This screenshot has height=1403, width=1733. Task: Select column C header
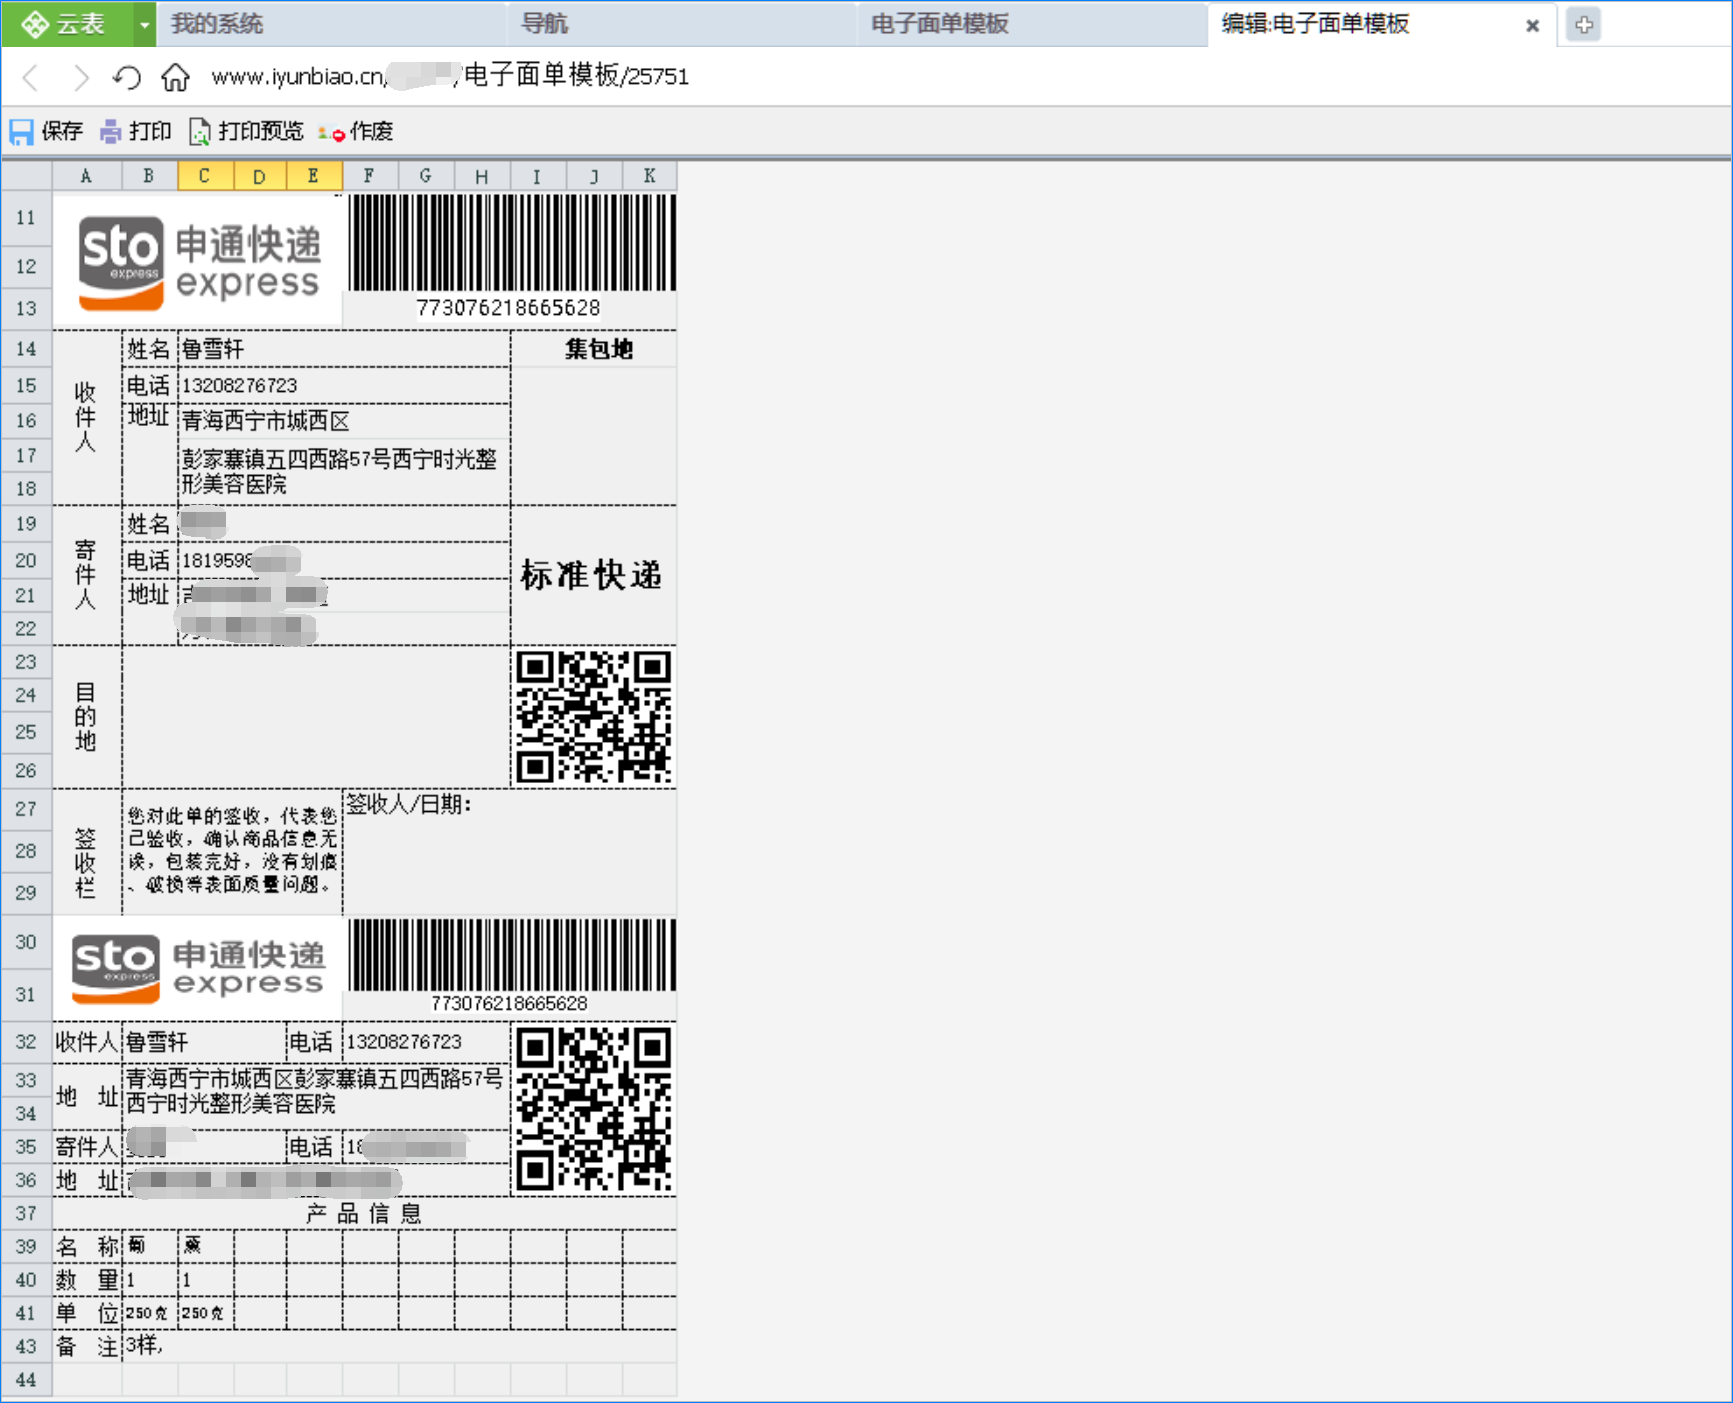point(205,176)
